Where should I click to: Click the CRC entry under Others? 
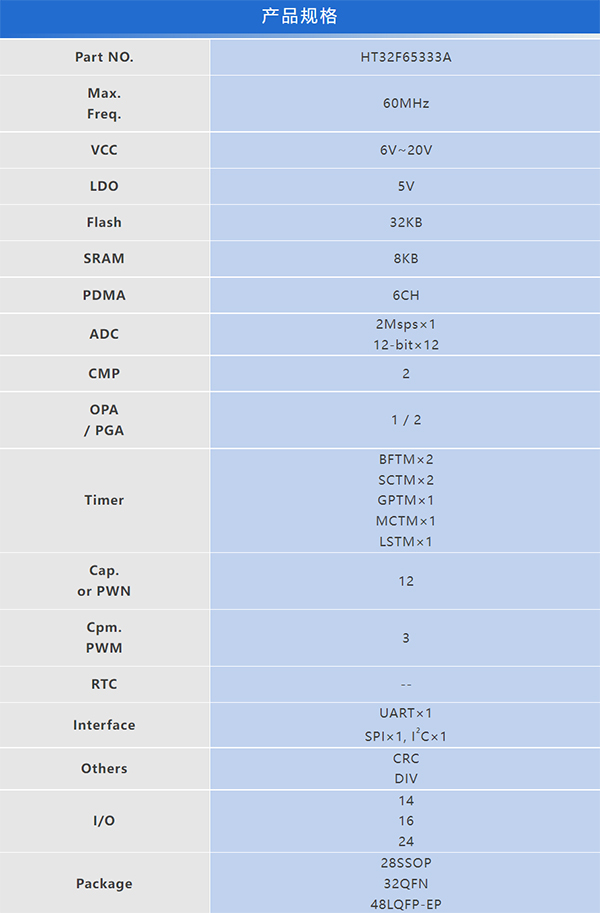(x=405, y=758)
